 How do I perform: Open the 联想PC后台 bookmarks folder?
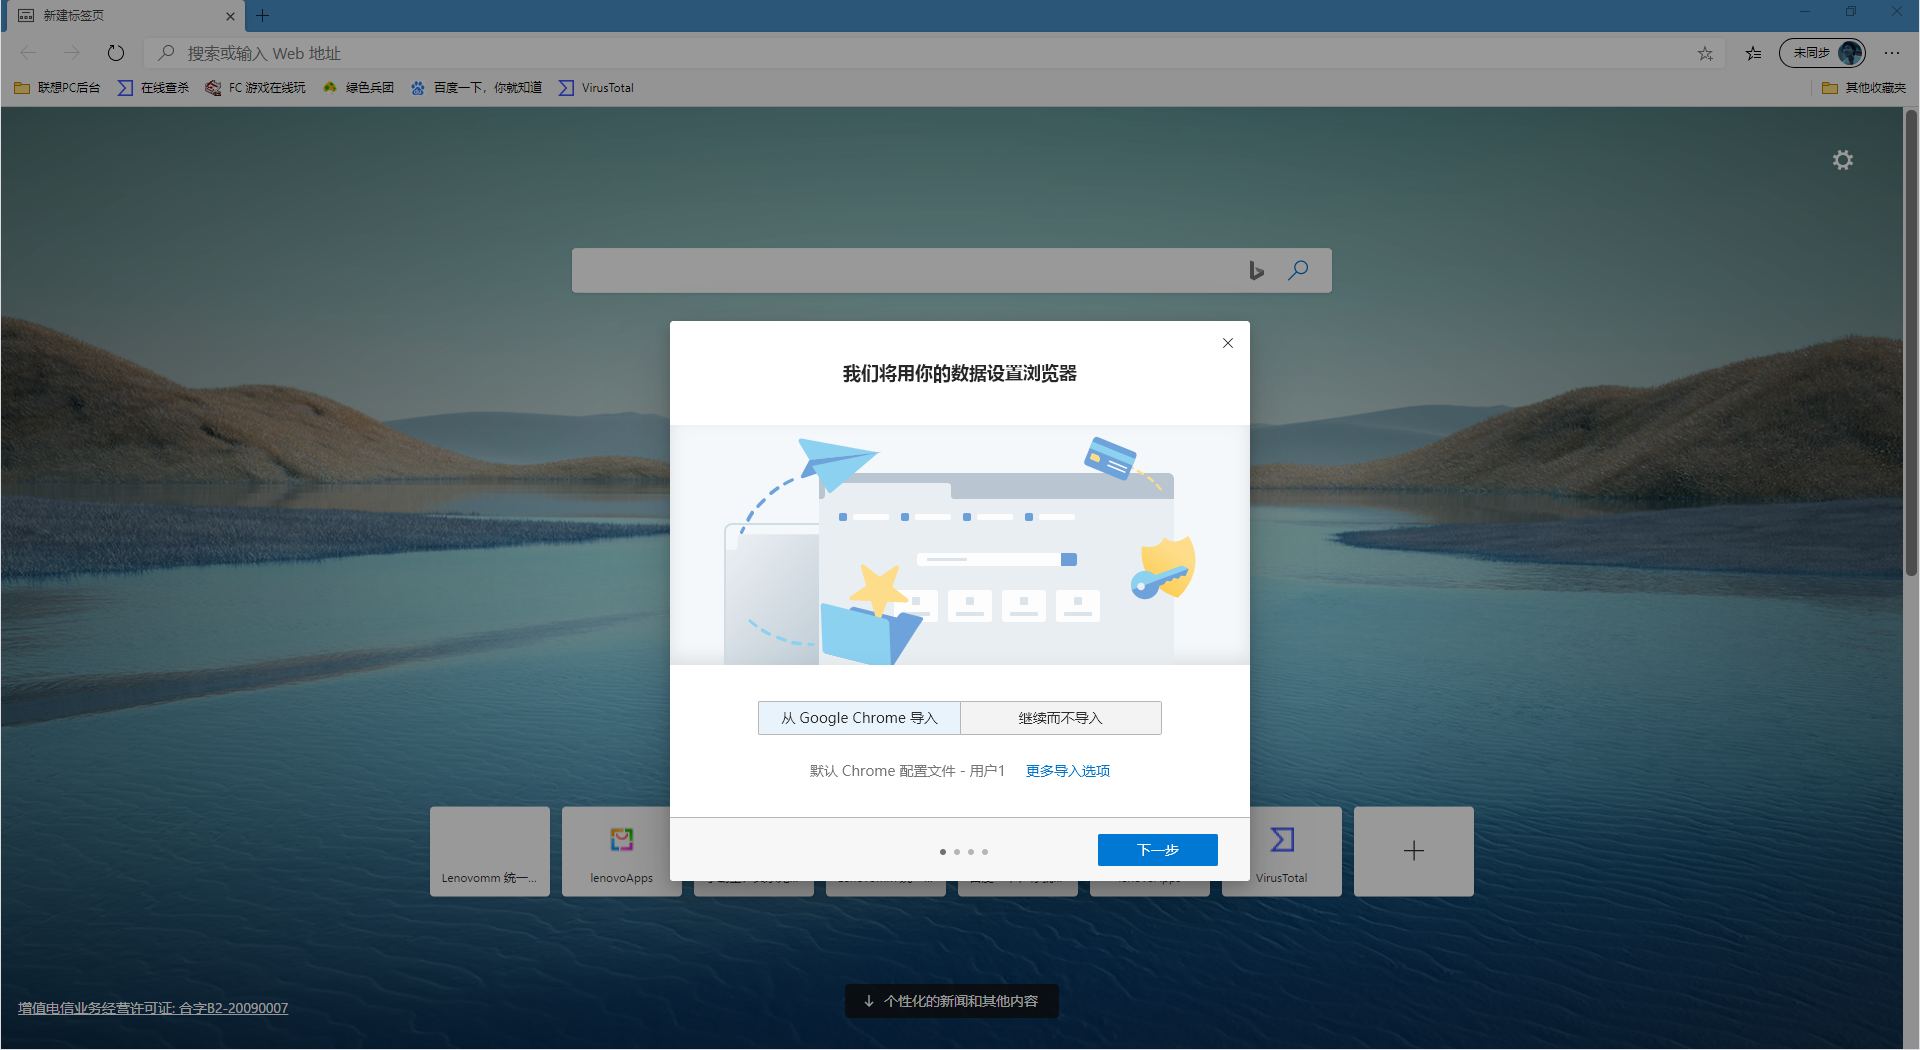tap(55, 88)
